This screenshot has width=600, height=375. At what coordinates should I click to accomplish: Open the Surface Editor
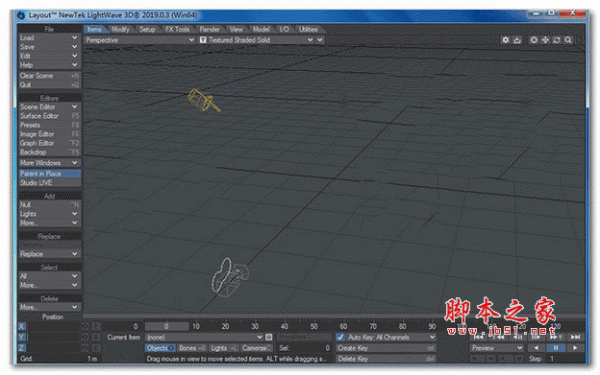click(49, 116)
